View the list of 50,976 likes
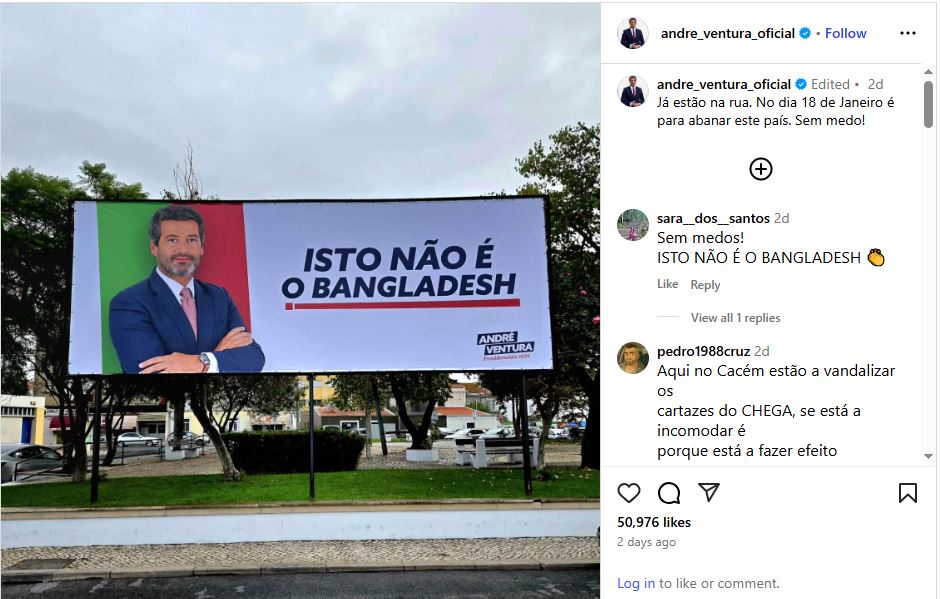 coord(654,522)
